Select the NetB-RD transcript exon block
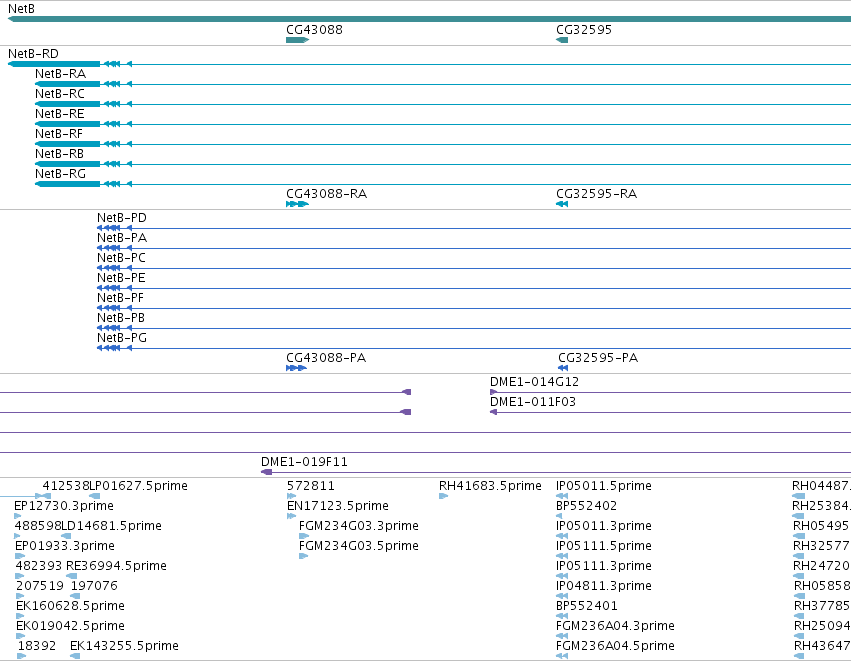 54,64
